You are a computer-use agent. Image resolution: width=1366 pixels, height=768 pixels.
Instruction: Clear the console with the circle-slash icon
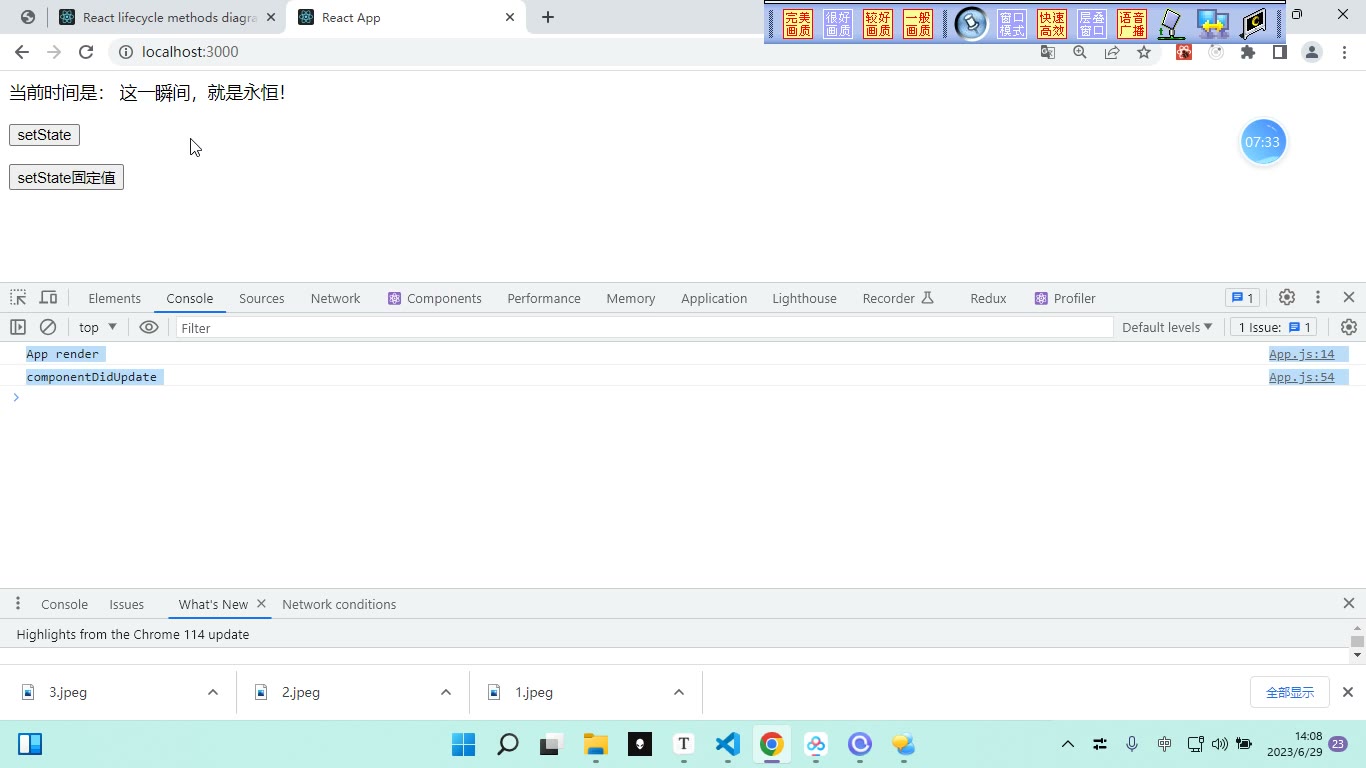tap(47, 327)
